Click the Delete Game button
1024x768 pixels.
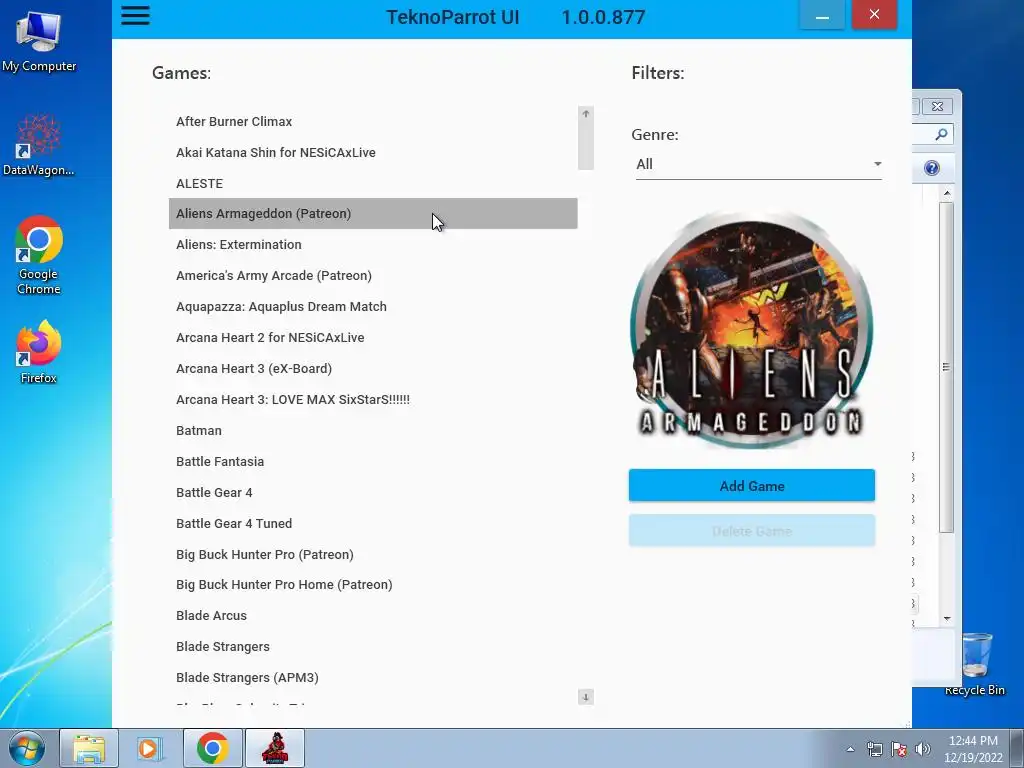tap(752, 530)
